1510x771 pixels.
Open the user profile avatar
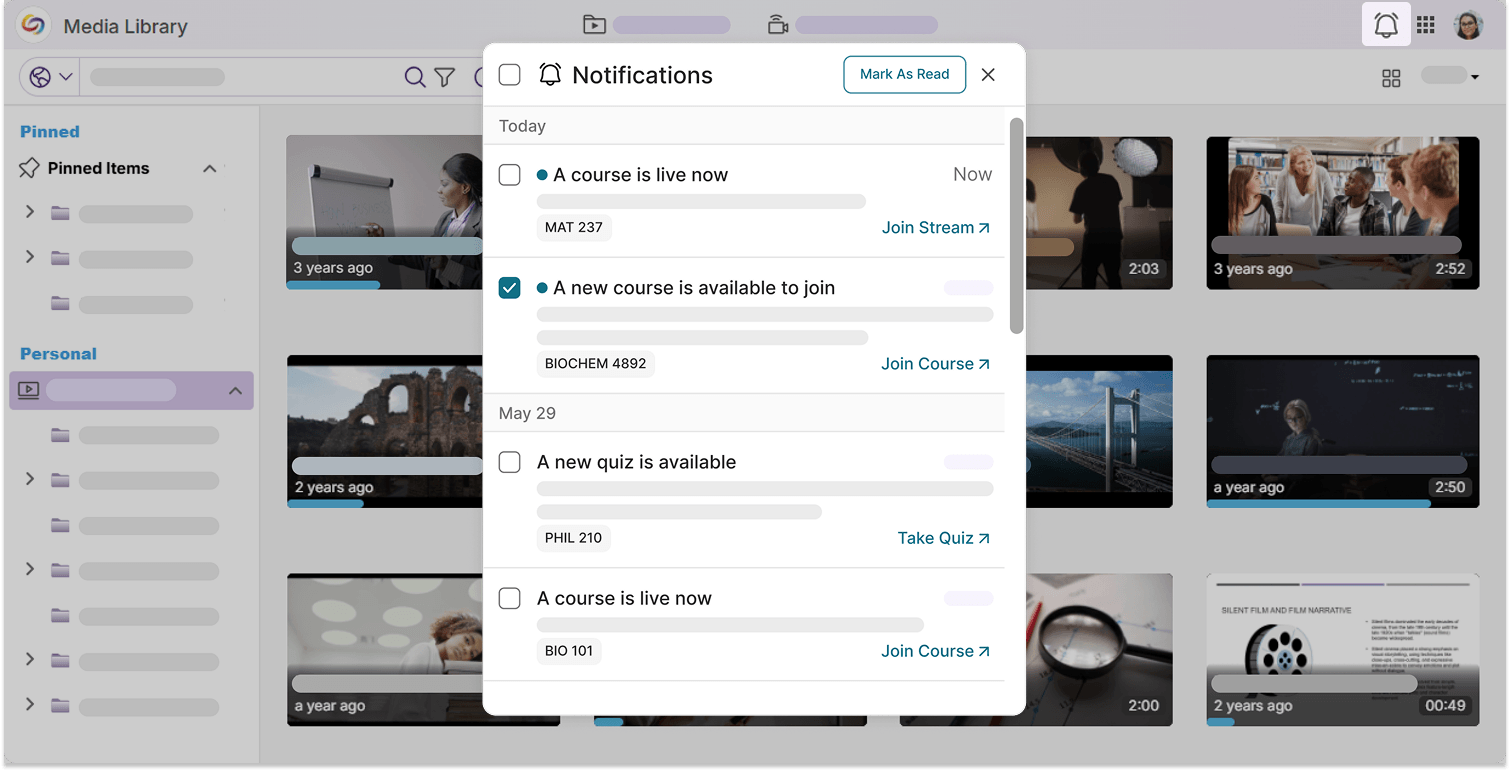1468,25
